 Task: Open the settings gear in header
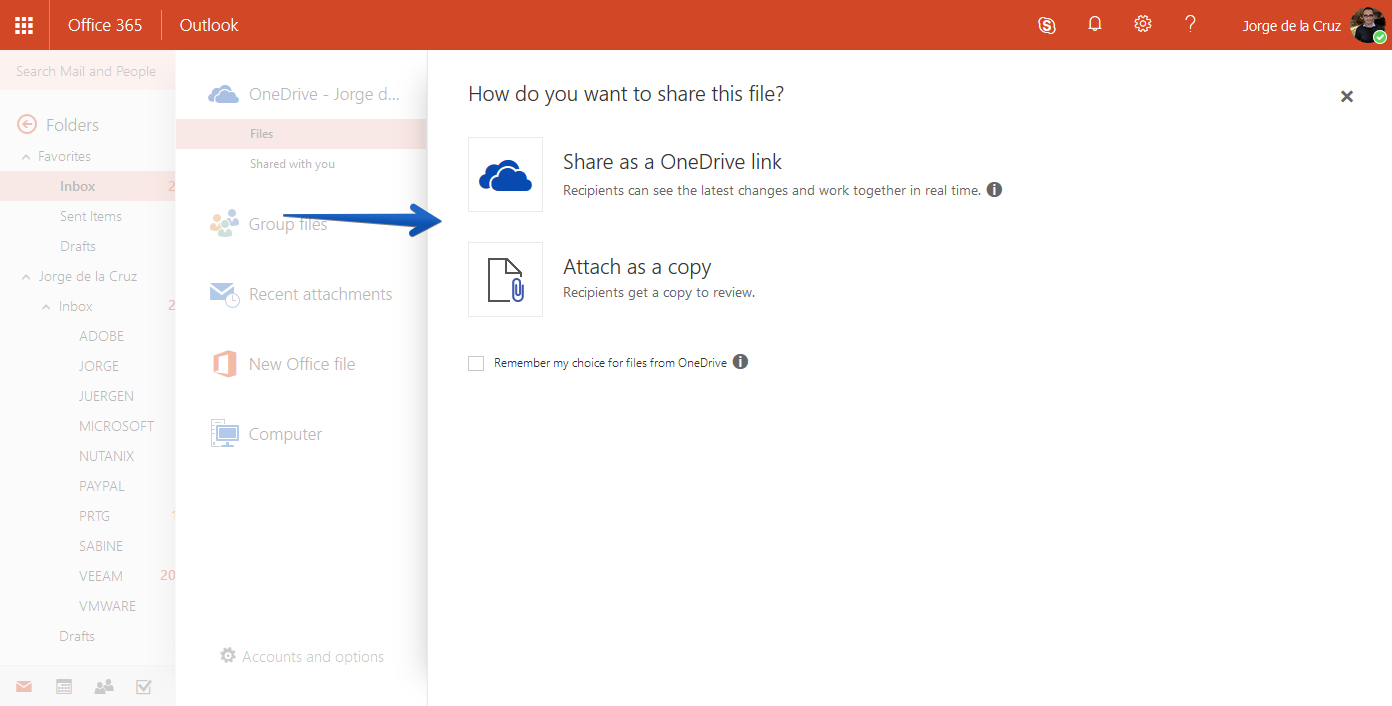(x=1143, y=24)
